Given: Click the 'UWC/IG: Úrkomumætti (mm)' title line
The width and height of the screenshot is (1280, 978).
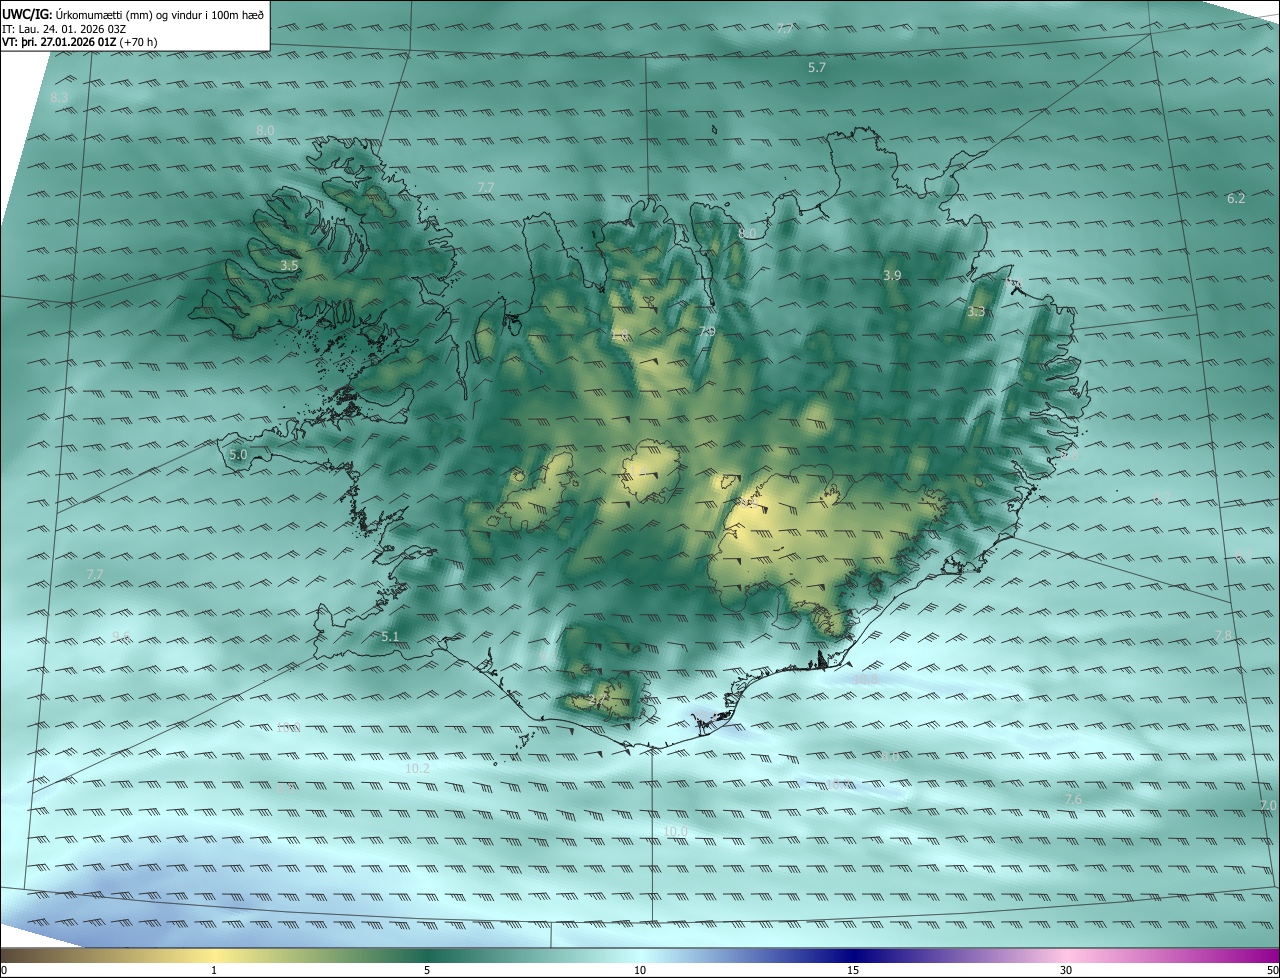Looking at the screenshot, I should pyautogui.click(x=133, y=13).
